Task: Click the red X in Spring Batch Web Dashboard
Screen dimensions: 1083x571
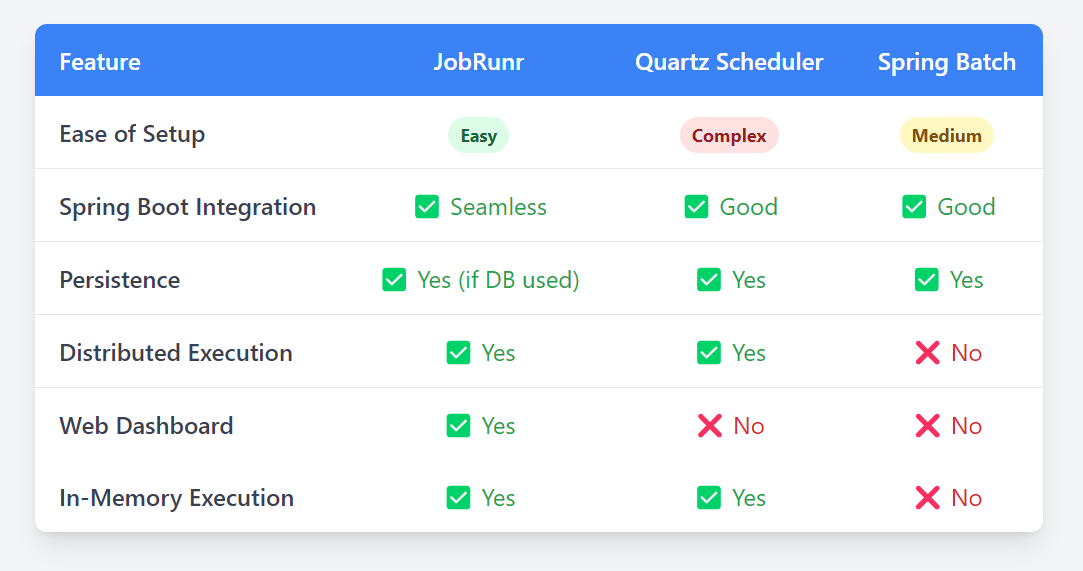Action: [927, 426]
